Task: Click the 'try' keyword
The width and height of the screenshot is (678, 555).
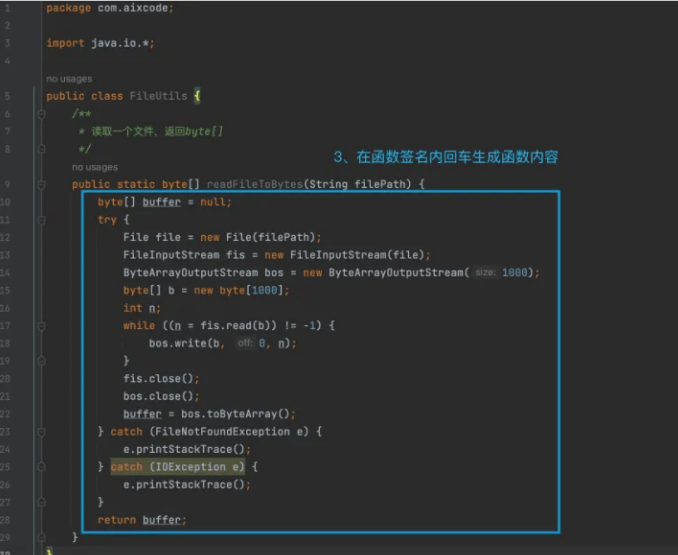Action: (x=107, y=220)
